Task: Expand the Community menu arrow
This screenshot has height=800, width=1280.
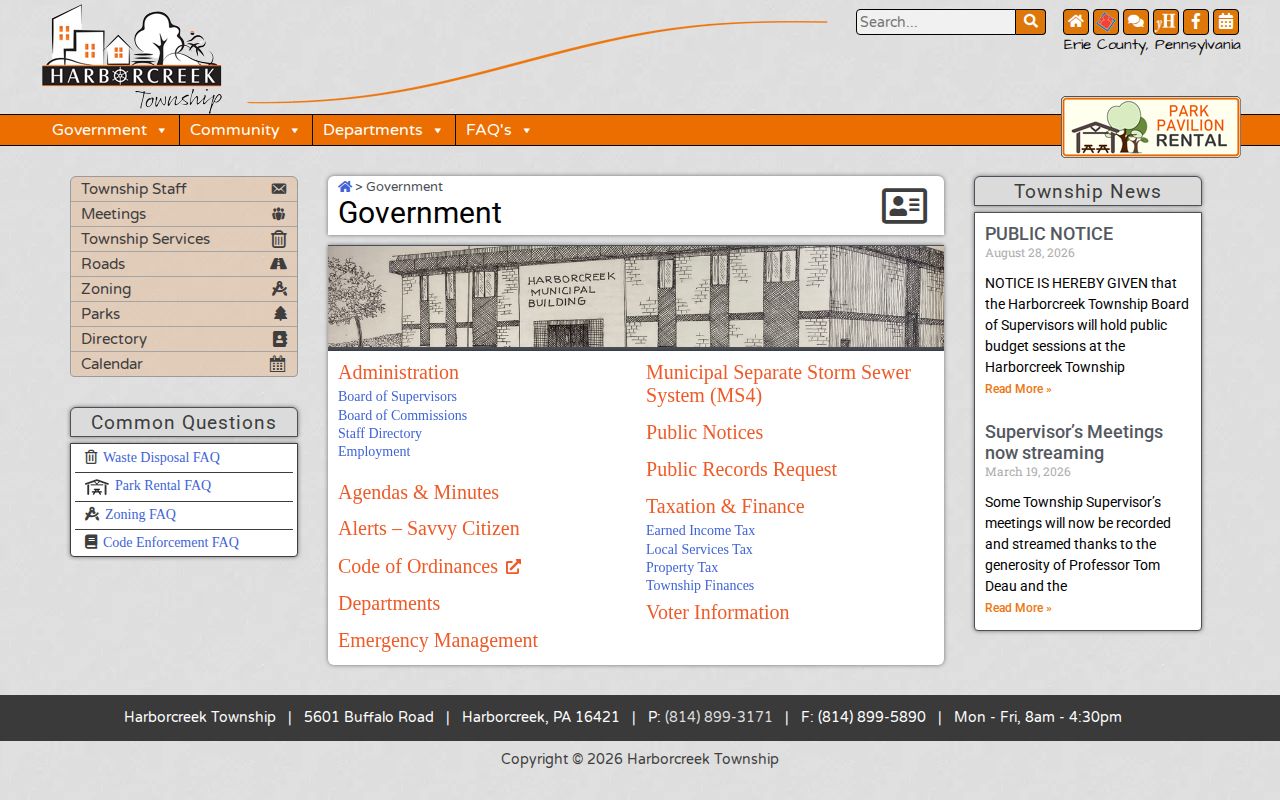Action: point(294,131)
